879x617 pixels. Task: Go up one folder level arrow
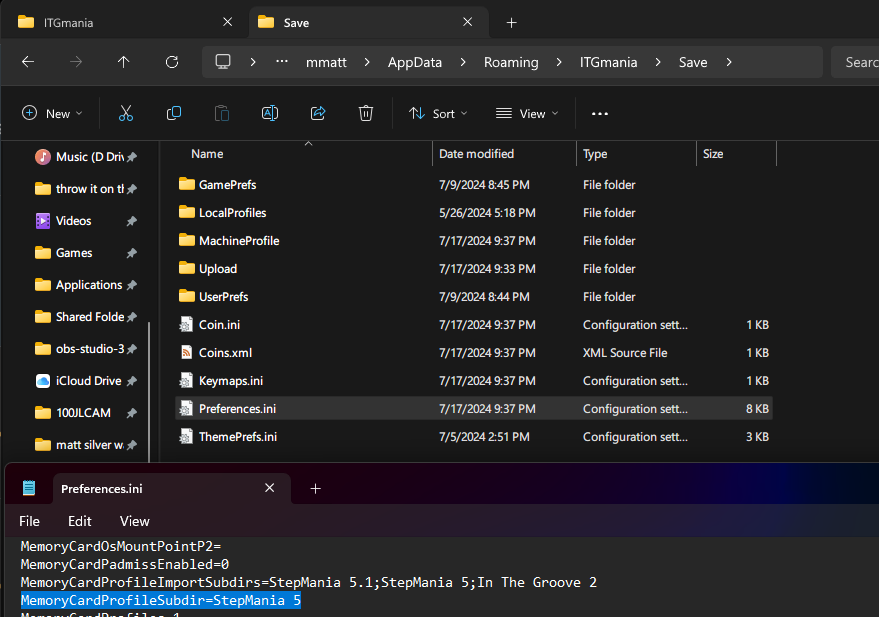tap(124, 62)
